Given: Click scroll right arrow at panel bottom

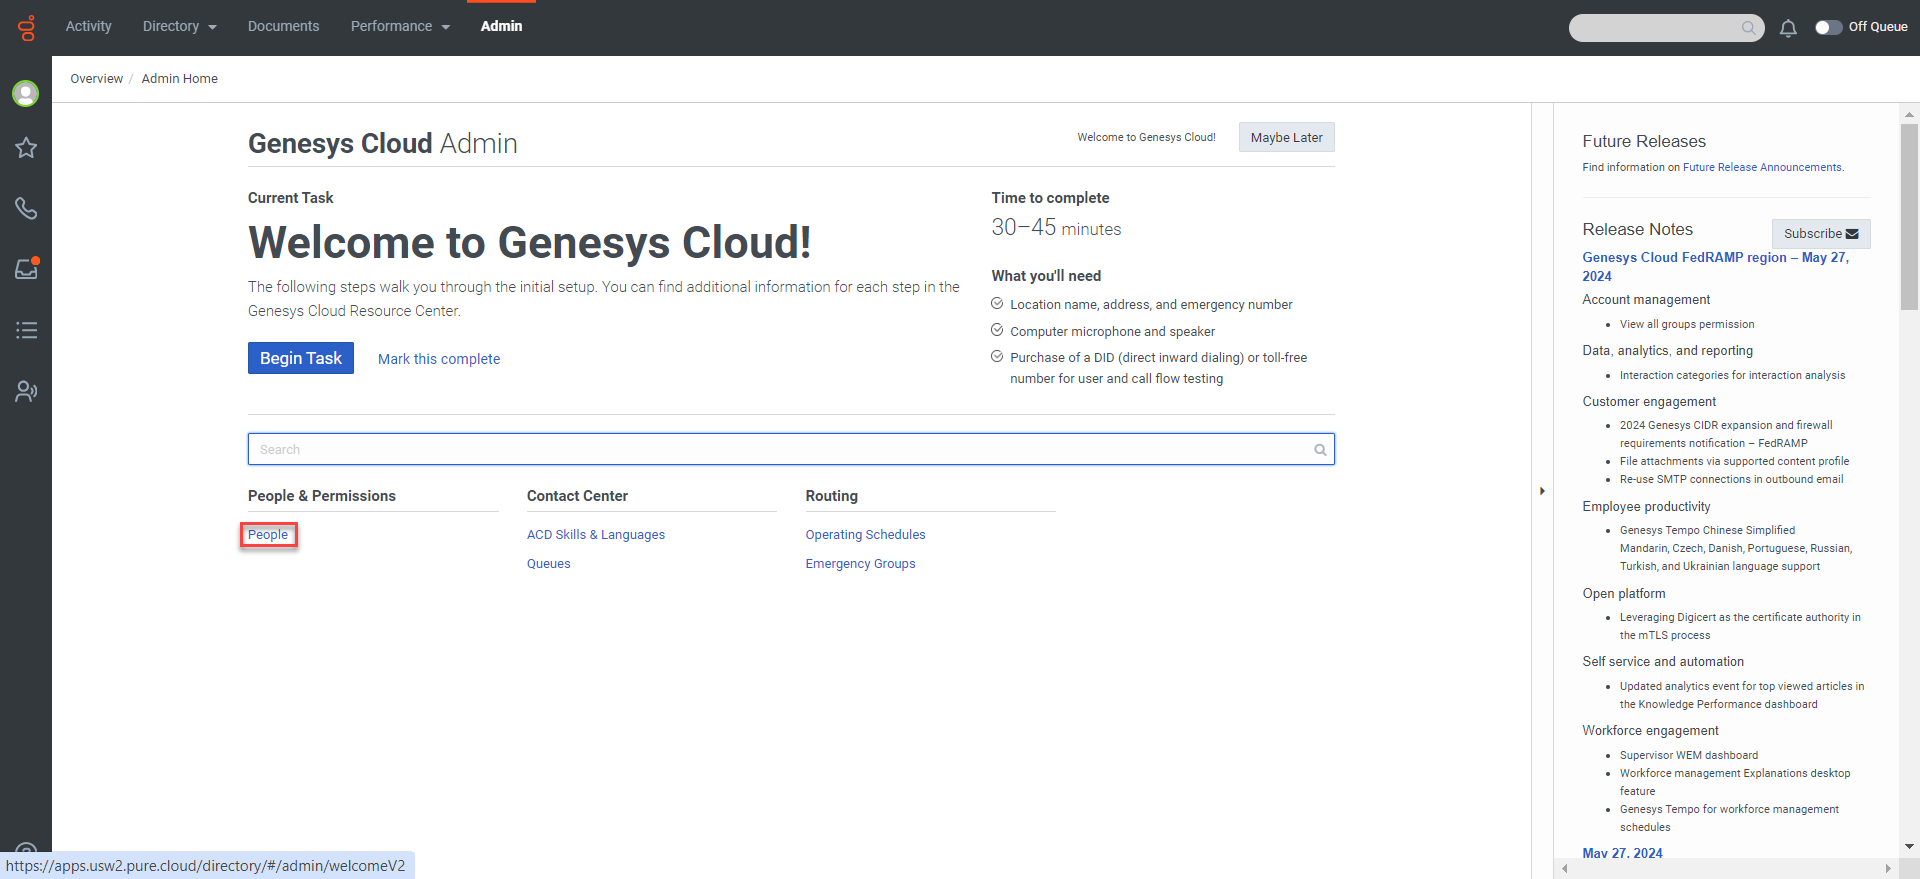Looking at the screenshot, I should (x=1887, y=868).
